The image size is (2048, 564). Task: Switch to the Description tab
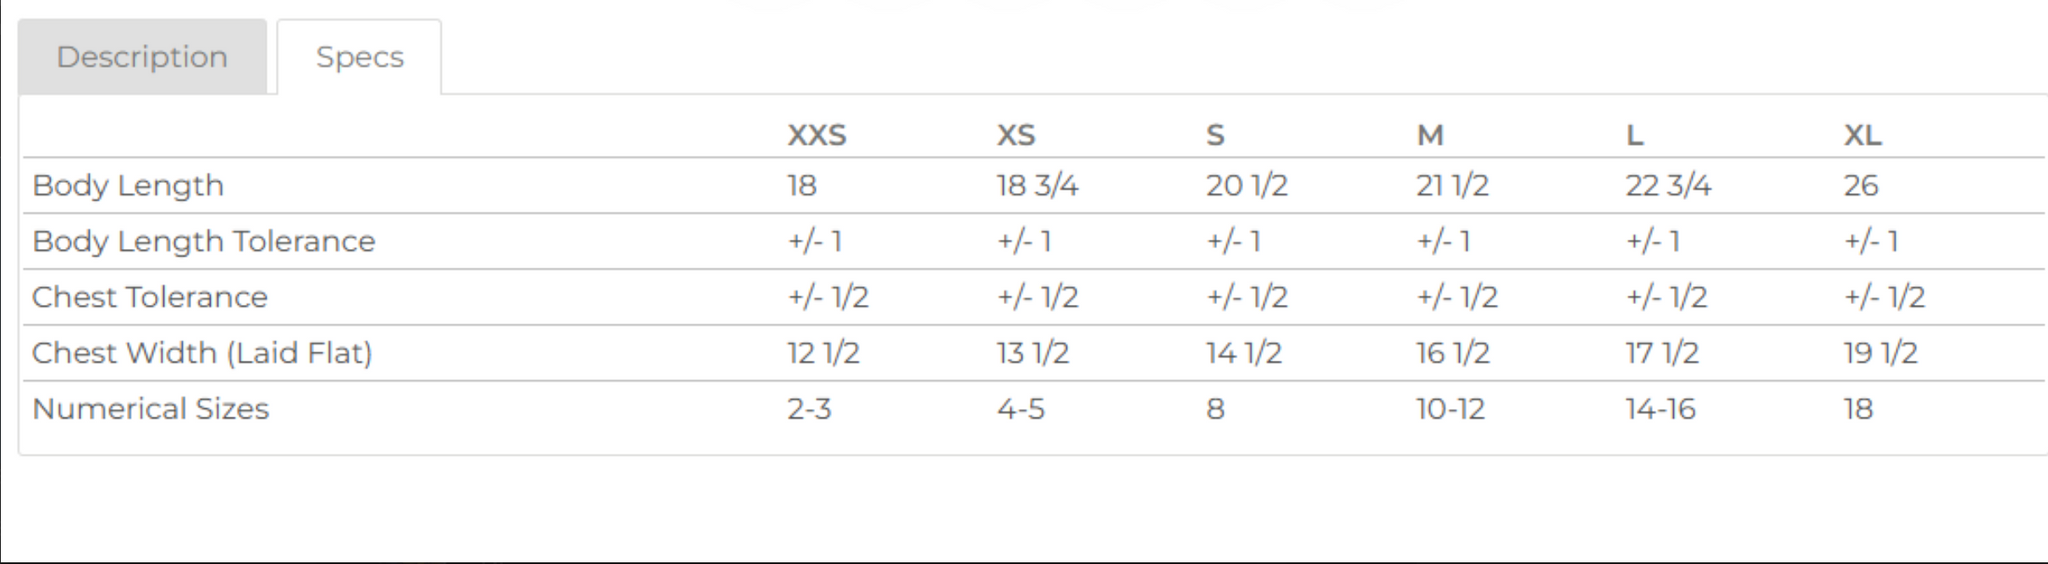(x=142, y=57)
